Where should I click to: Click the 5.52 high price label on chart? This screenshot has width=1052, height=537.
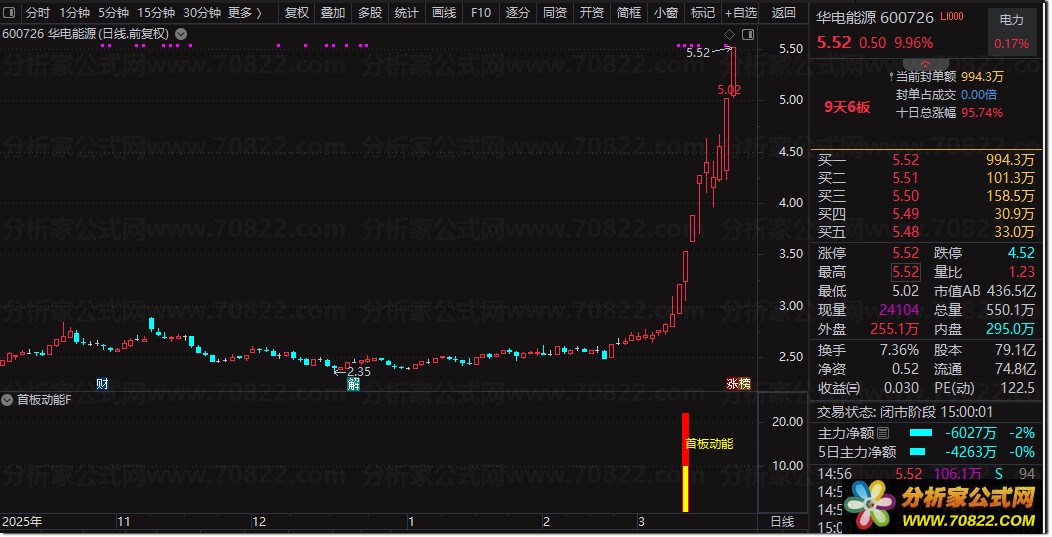coord(698,52)
